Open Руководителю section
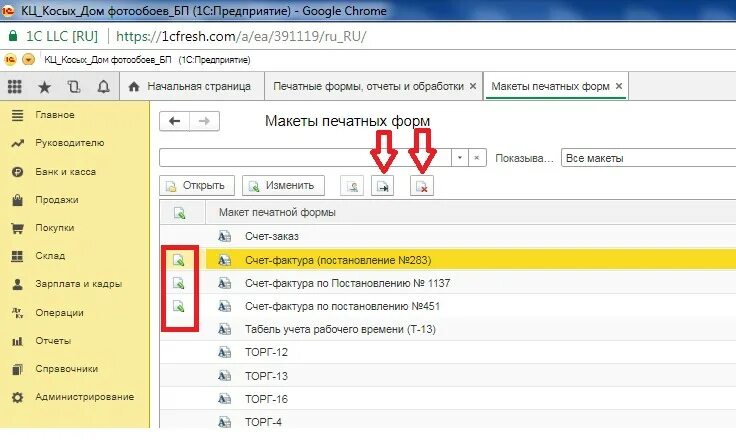The image size is (736, 440). (69, 143)
